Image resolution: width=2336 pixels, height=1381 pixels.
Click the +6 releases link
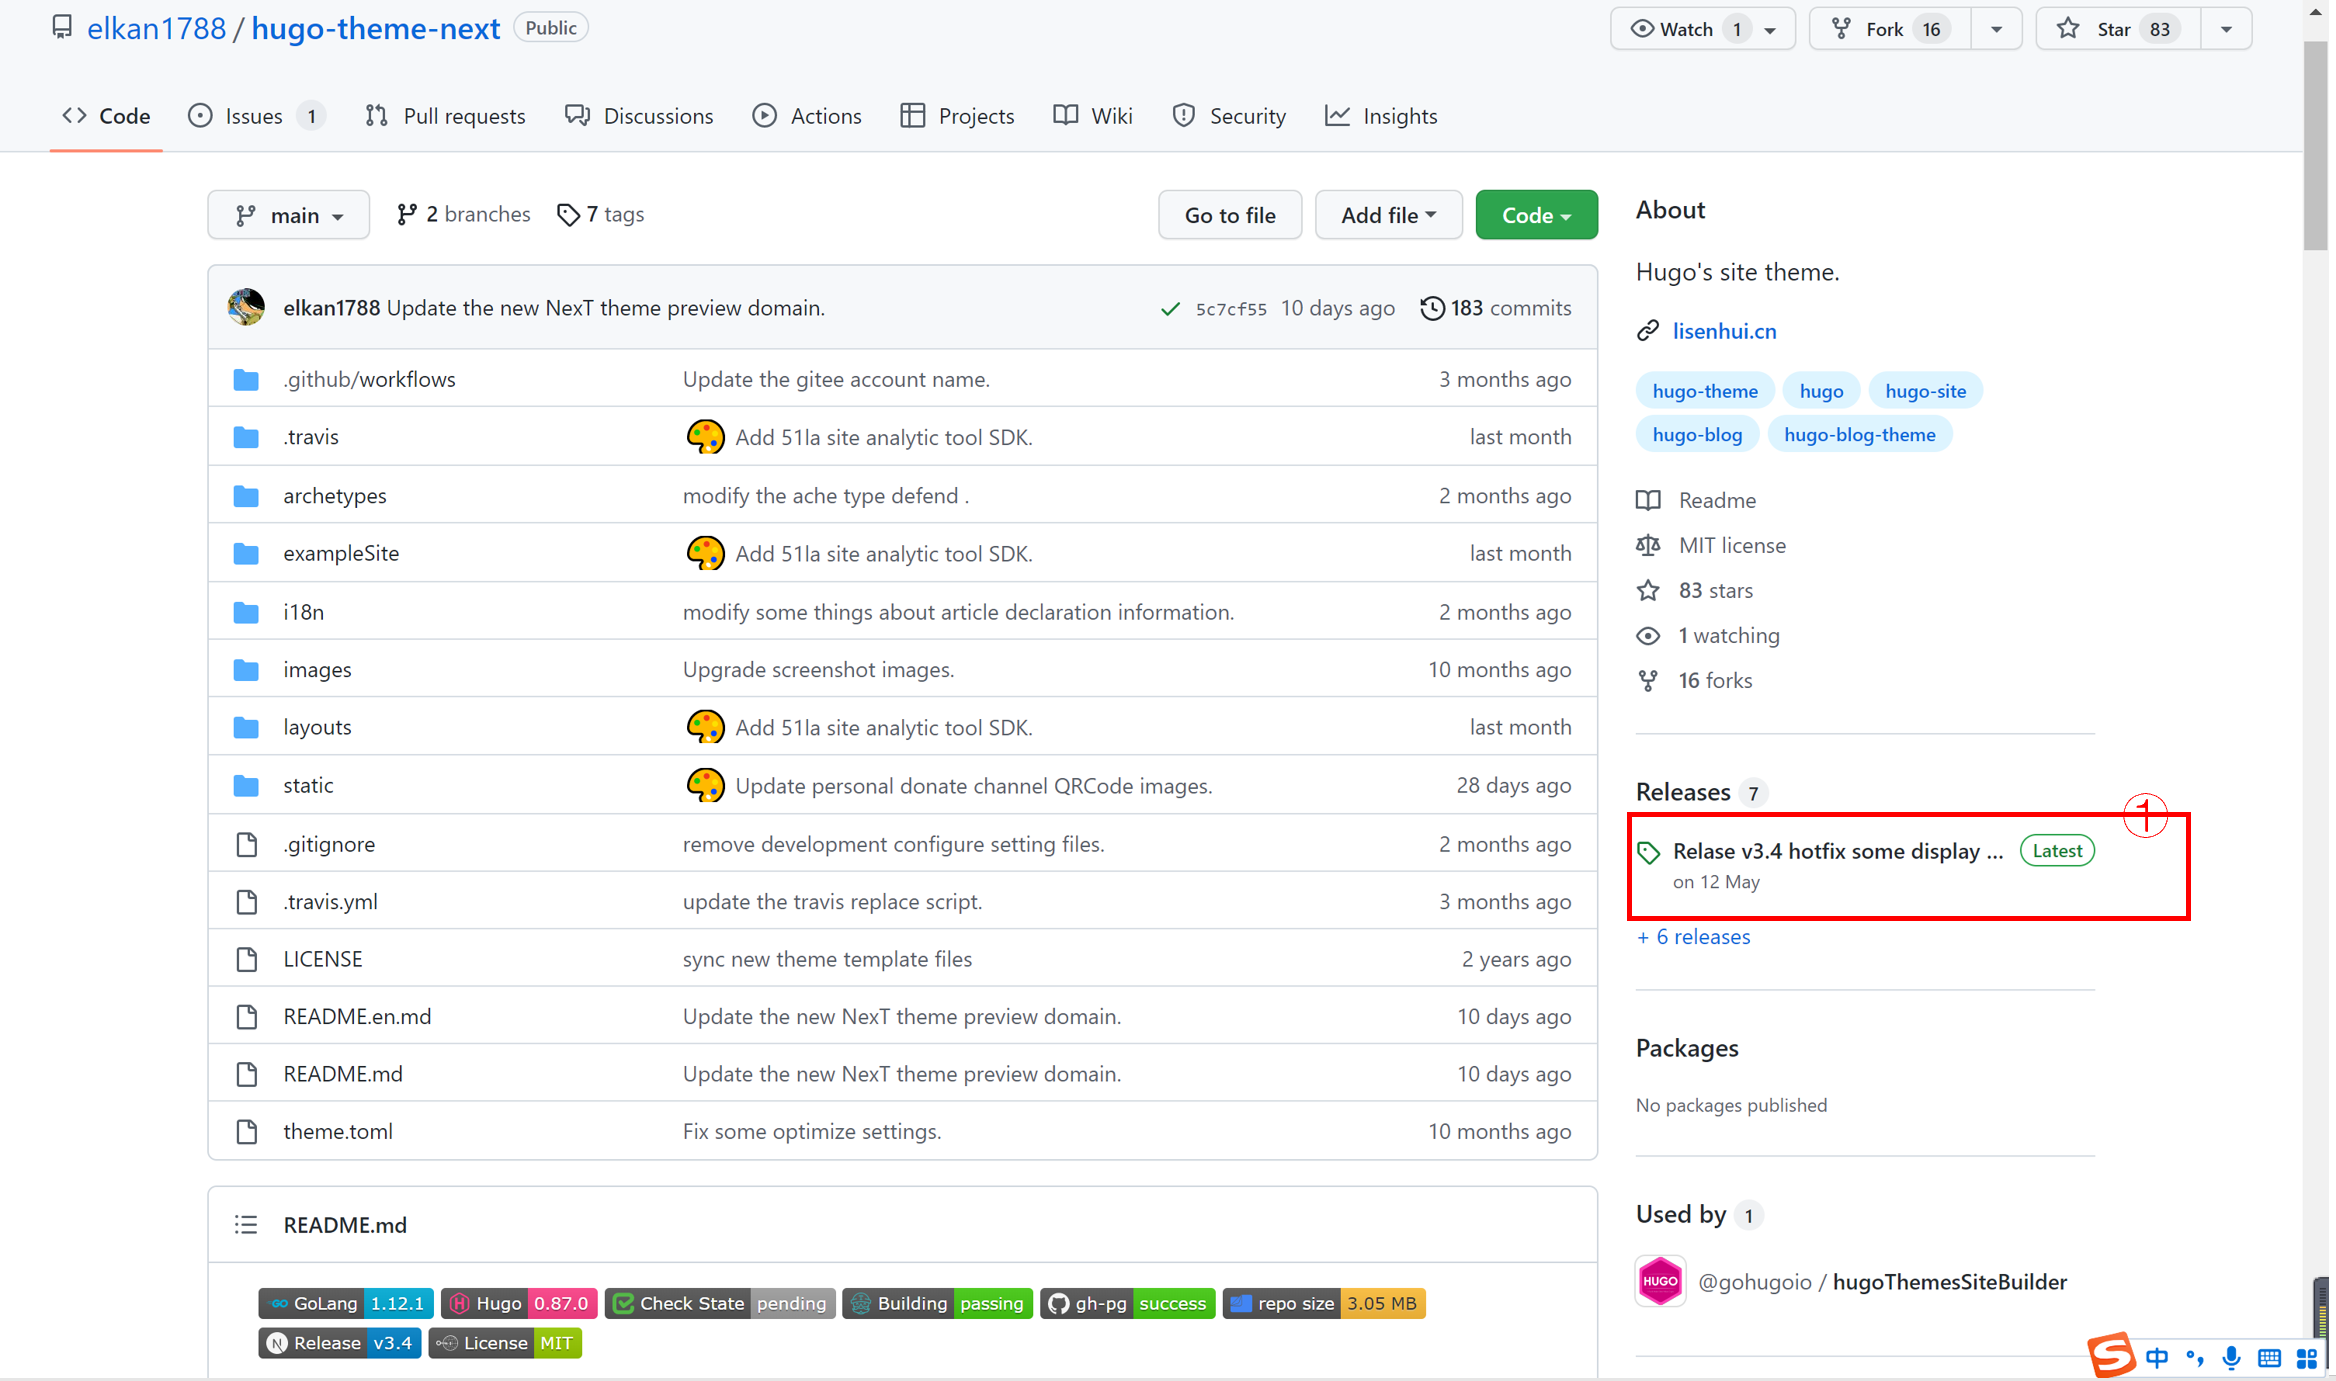pyautogui.click(x=1692, y=935)
